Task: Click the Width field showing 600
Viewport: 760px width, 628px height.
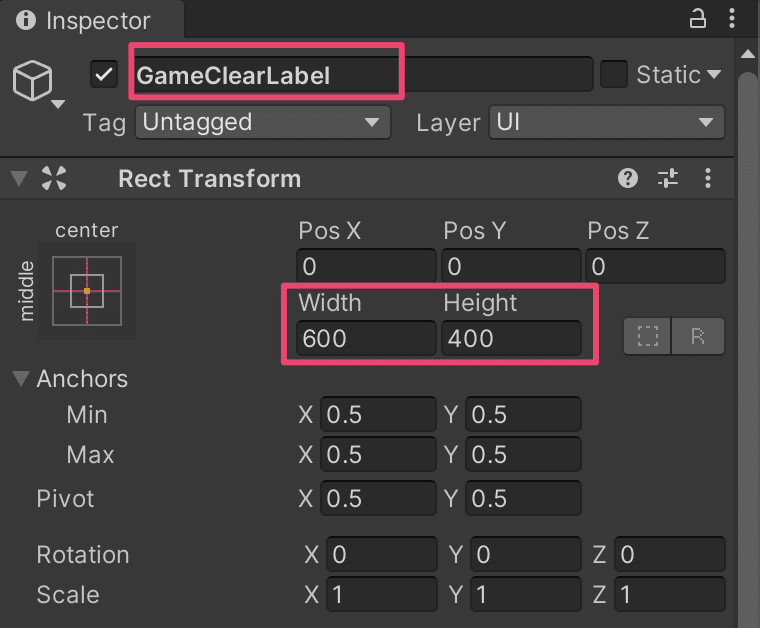Action: coord(366,338)
